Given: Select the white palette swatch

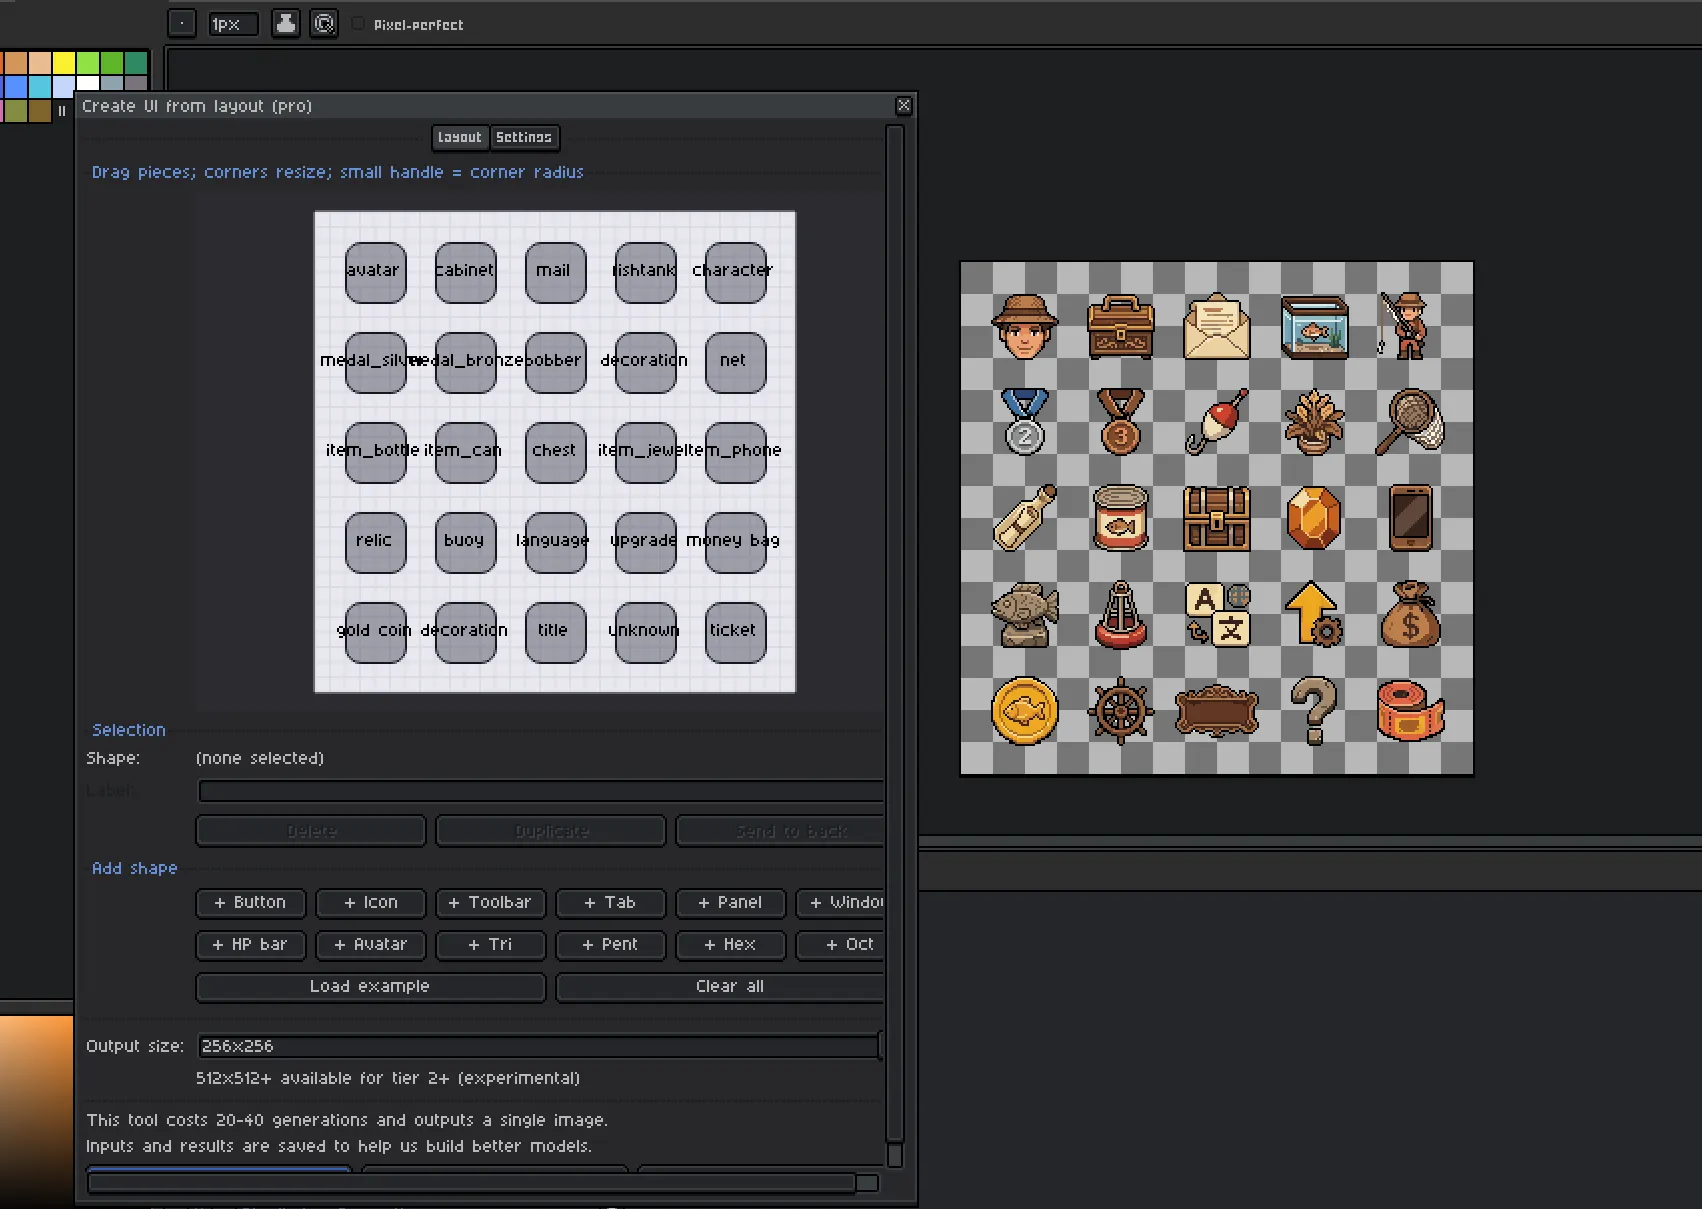Looking at the screenshot, I should 88,85.
